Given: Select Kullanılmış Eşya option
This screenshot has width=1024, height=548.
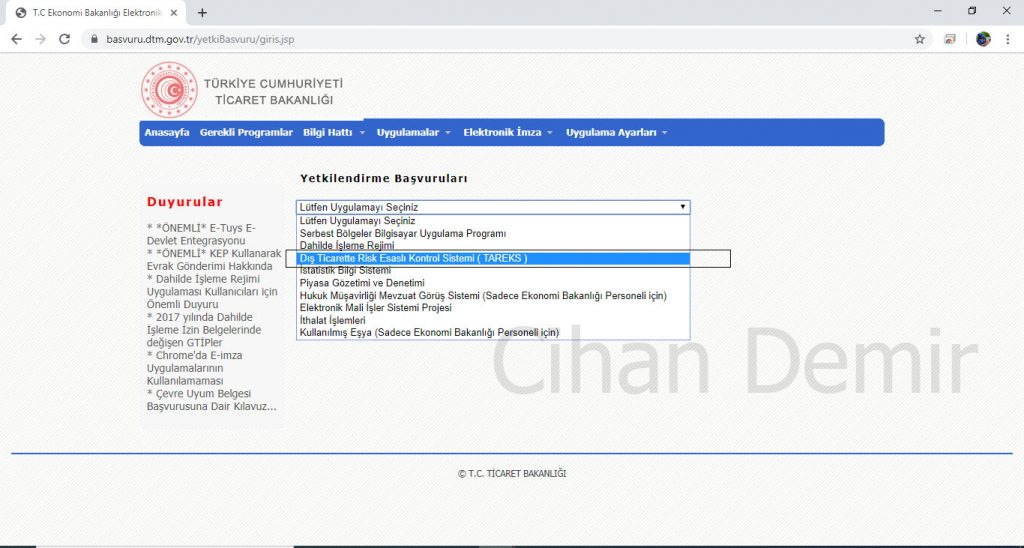Looking at the screenshot, I should coord(493,332).
